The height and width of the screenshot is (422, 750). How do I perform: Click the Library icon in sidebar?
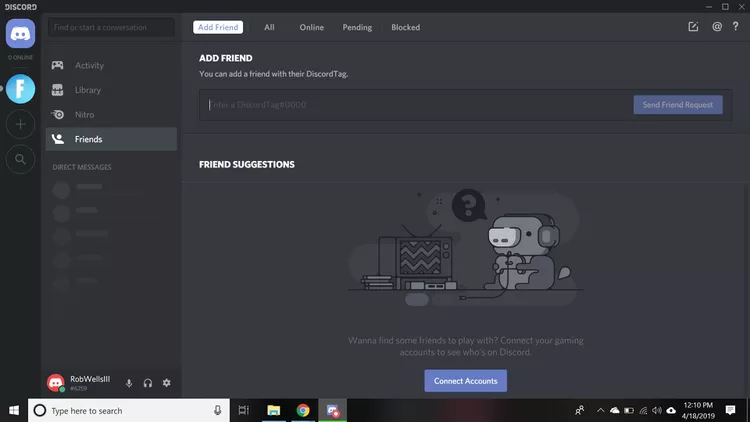pos(57,89)
